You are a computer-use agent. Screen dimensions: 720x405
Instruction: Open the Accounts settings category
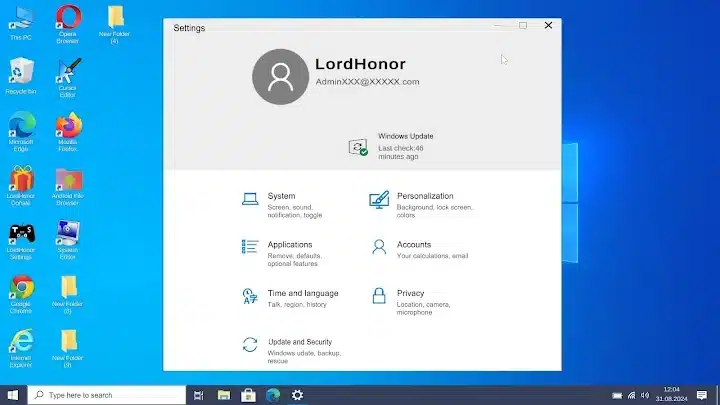tap(419, 249)
